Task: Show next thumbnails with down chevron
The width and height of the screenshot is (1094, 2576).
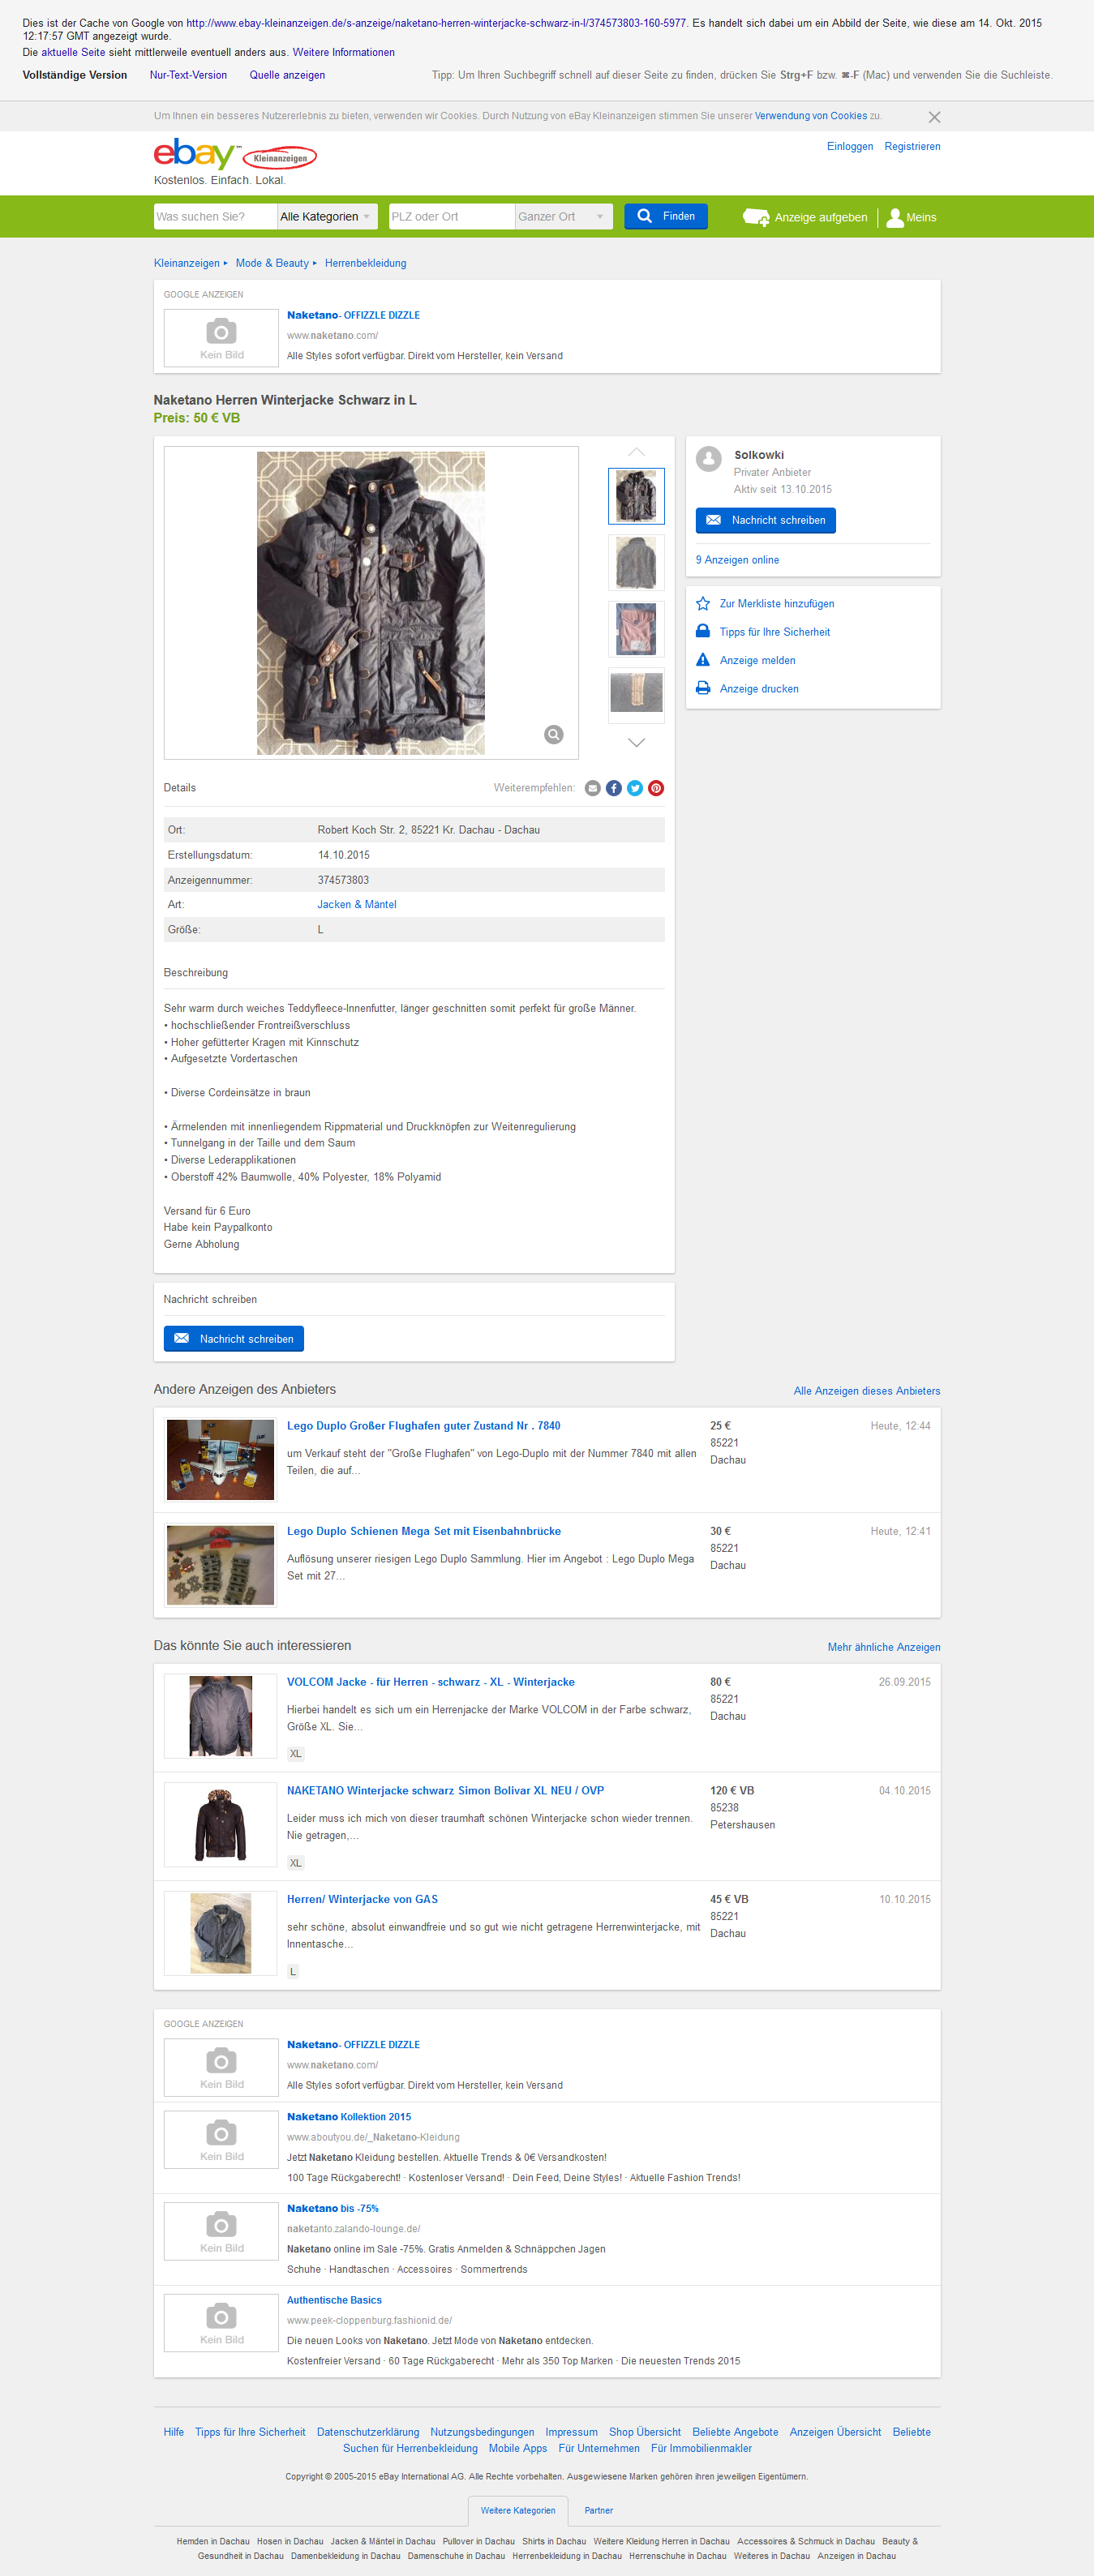Action: pyautogui.click(x=636, y=742)
